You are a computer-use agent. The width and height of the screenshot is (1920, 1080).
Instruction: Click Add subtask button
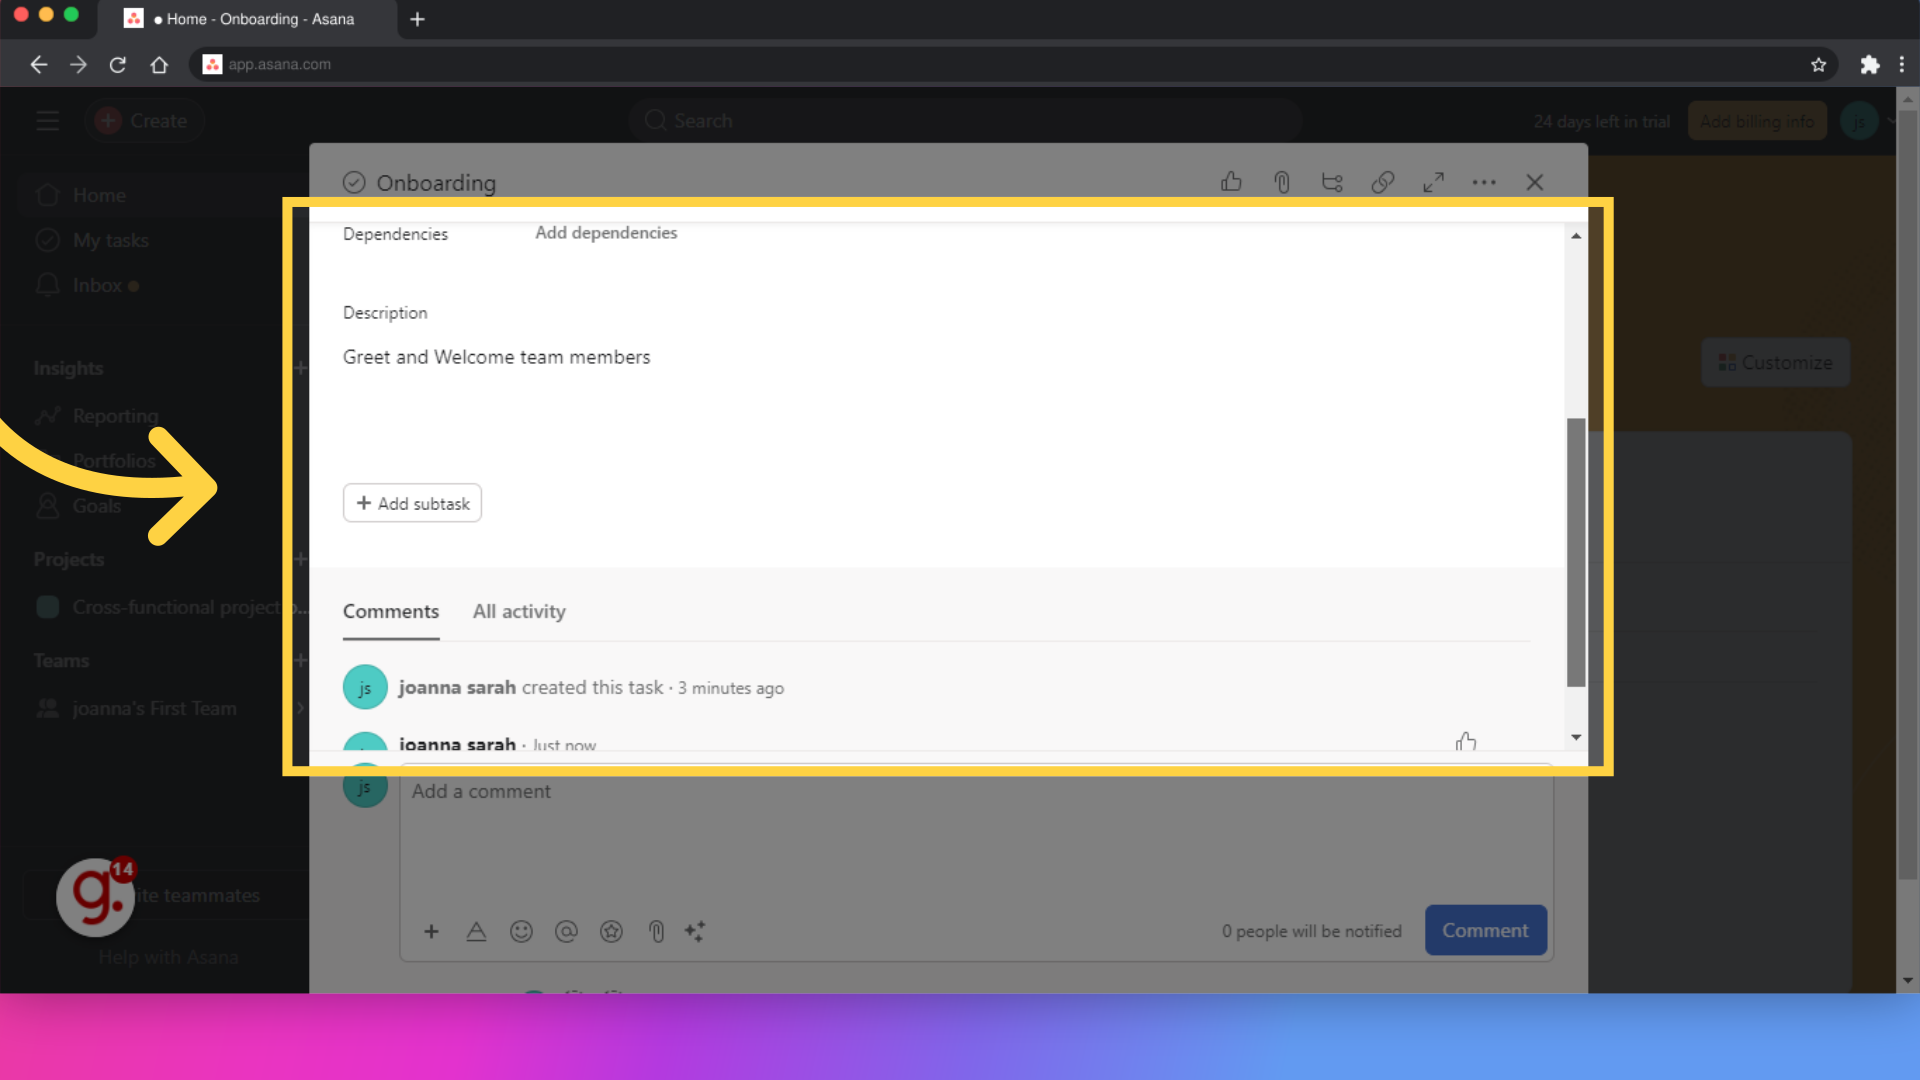[411, 502]
